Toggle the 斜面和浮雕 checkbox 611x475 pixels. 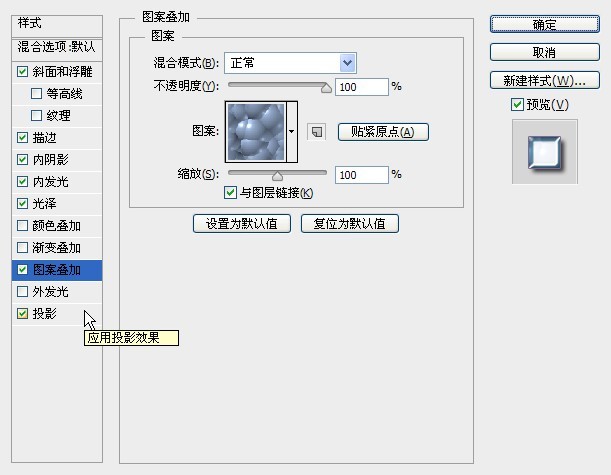(23, 72)
